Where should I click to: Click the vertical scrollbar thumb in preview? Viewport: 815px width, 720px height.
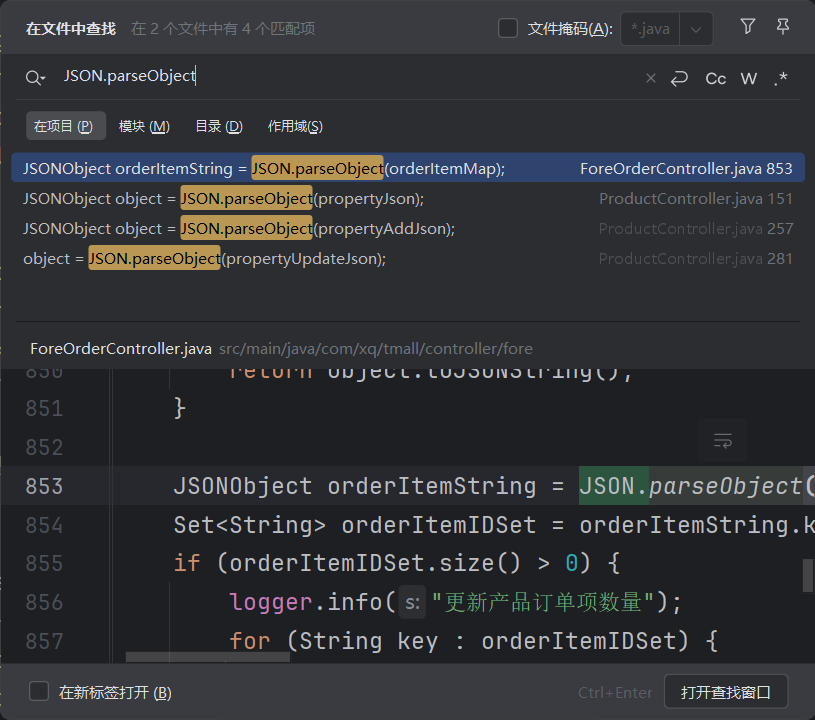pyautogui.click(x=808, y=575)
